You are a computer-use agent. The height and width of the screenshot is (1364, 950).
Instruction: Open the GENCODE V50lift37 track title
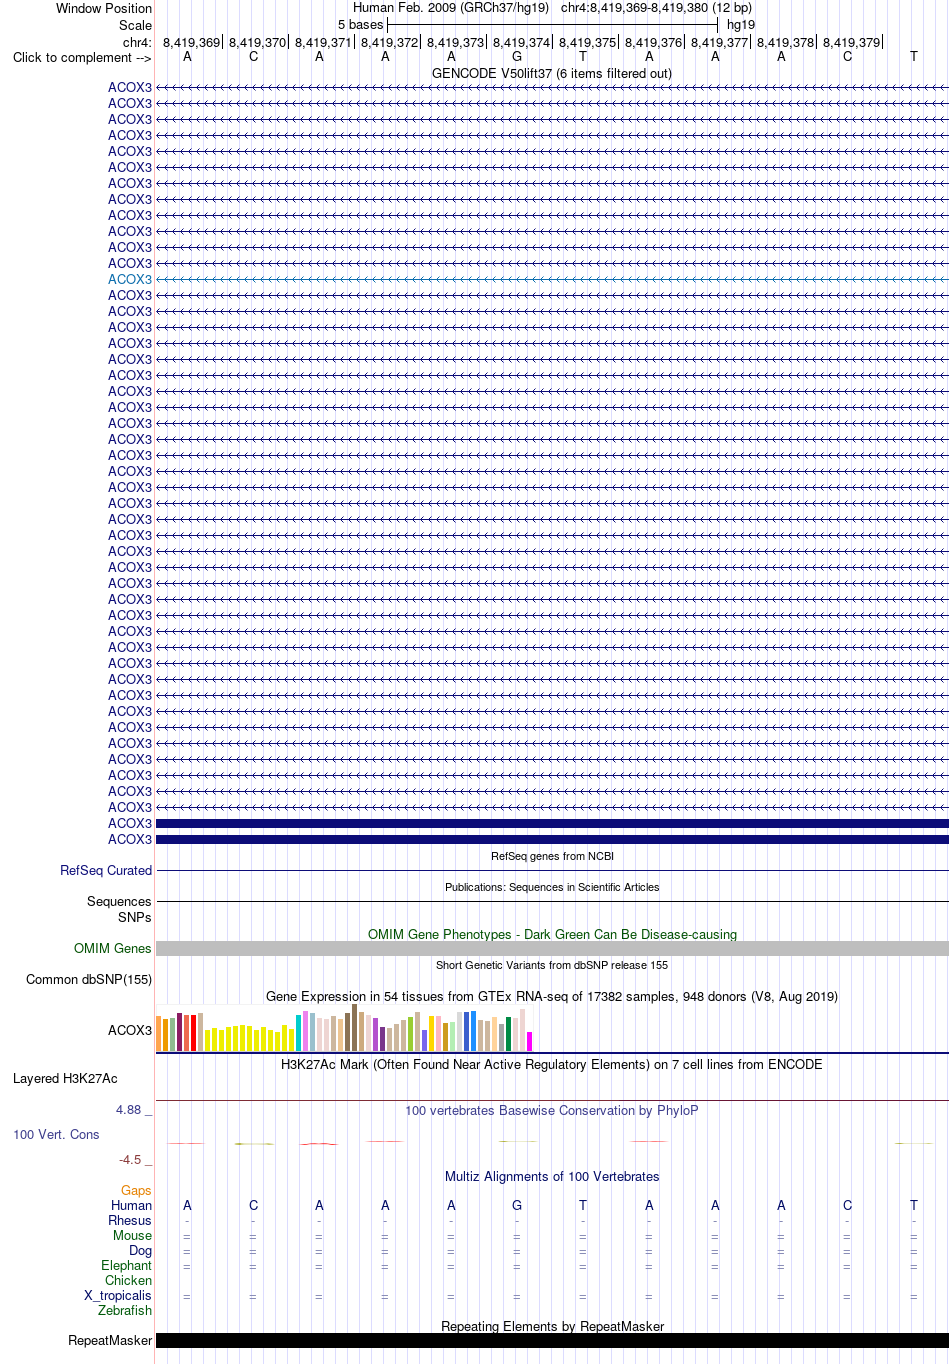(552, 74)
